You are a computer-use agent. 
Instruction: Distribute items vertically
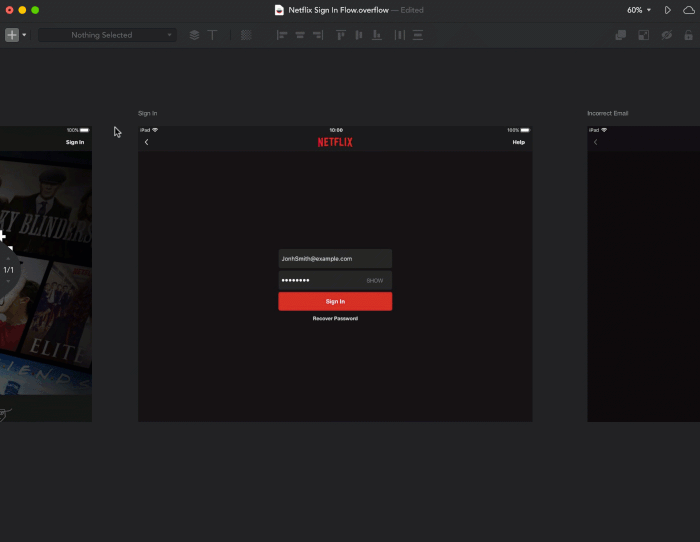(x=418, y=35)
